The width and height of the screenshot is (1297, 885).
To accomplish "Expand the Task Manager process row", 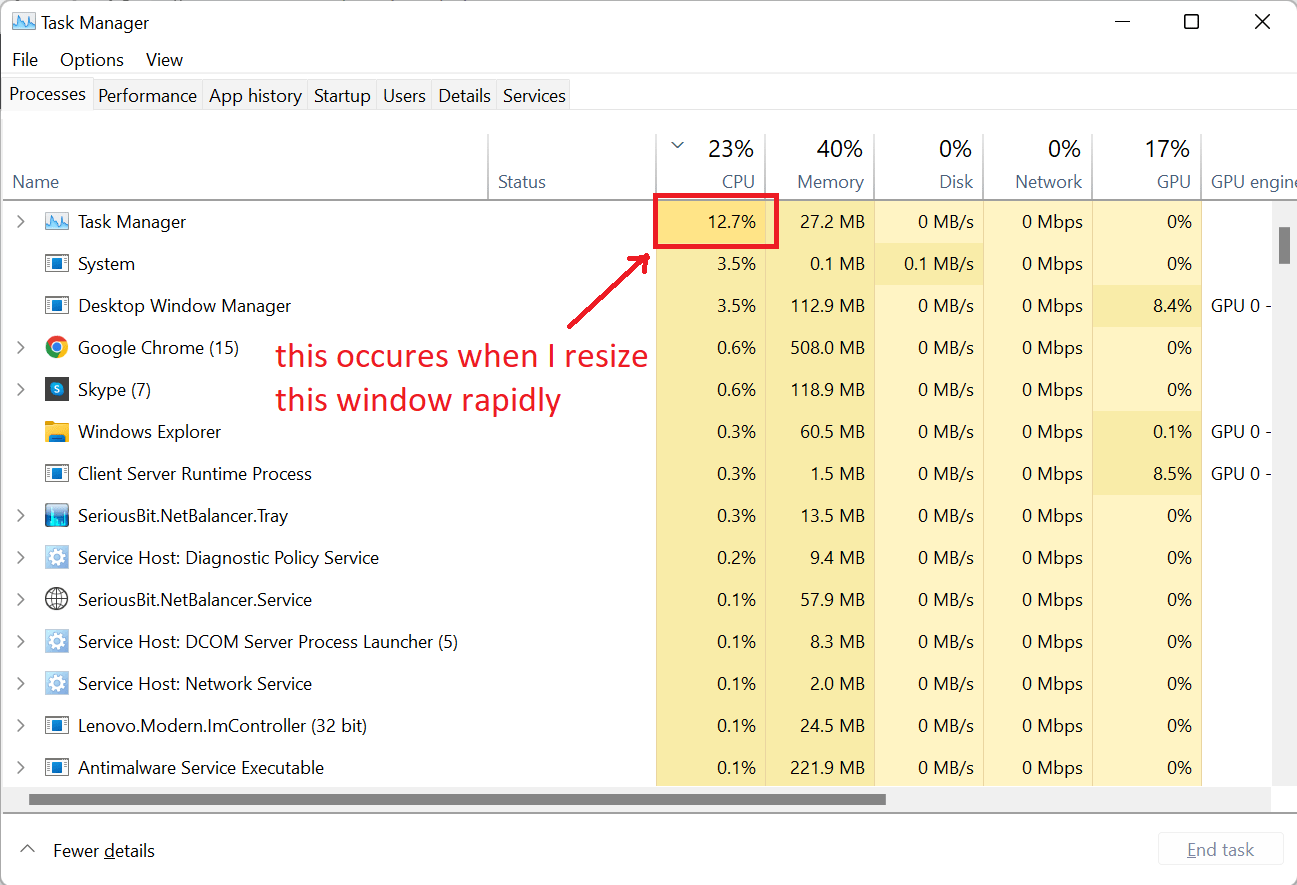I will [x=21, y=222].
